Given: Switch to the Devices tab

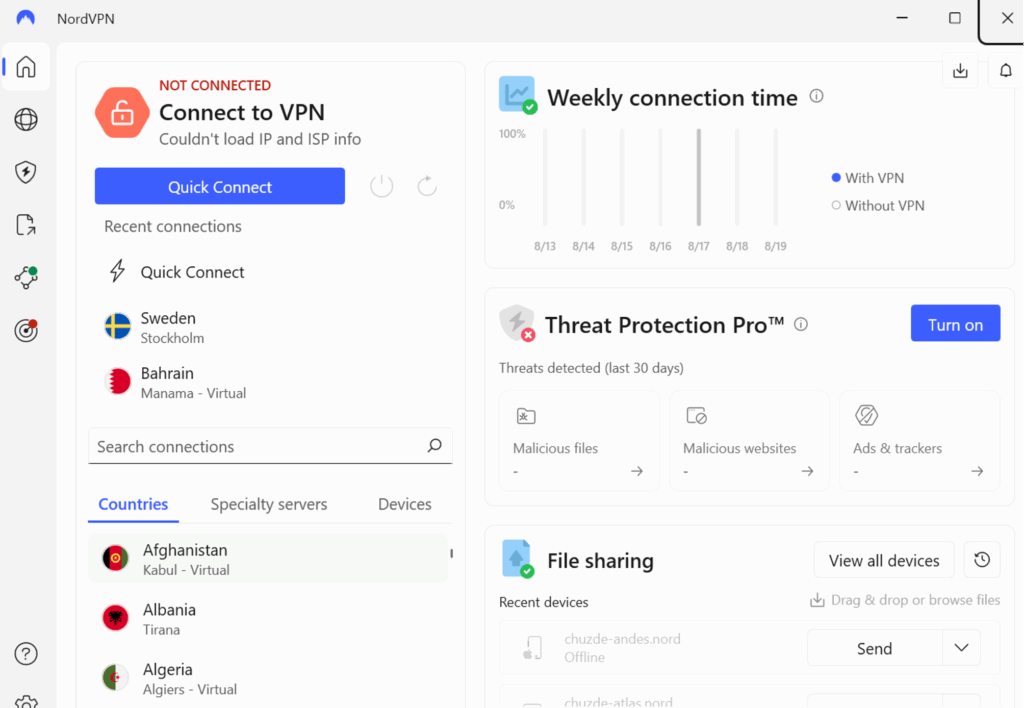Looking at the screenshot, I should point(405,504).
